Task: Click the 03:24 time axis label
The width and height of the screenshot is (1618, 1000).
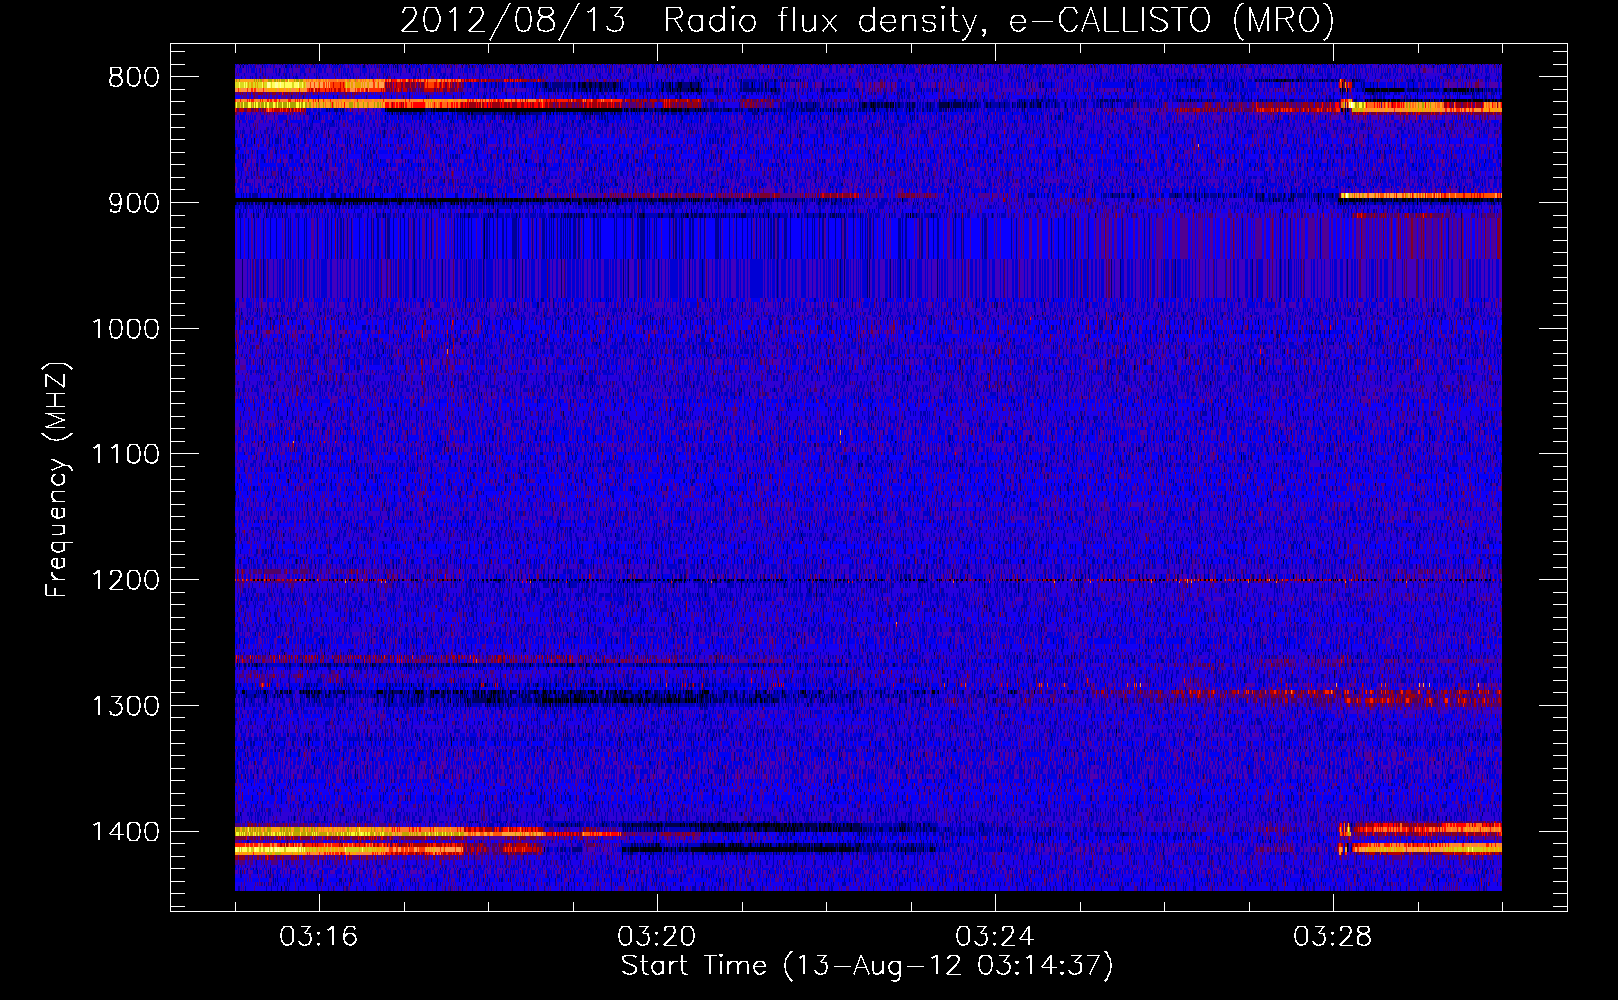Action: coord(995,937)
